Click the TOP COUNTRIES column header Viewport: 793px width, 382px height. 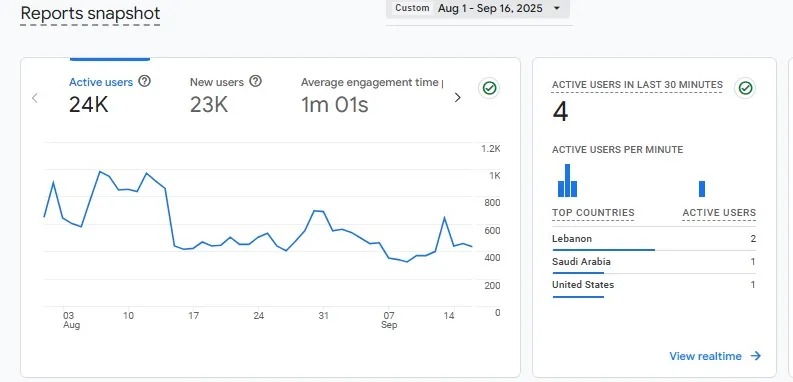tap(593, 213)
